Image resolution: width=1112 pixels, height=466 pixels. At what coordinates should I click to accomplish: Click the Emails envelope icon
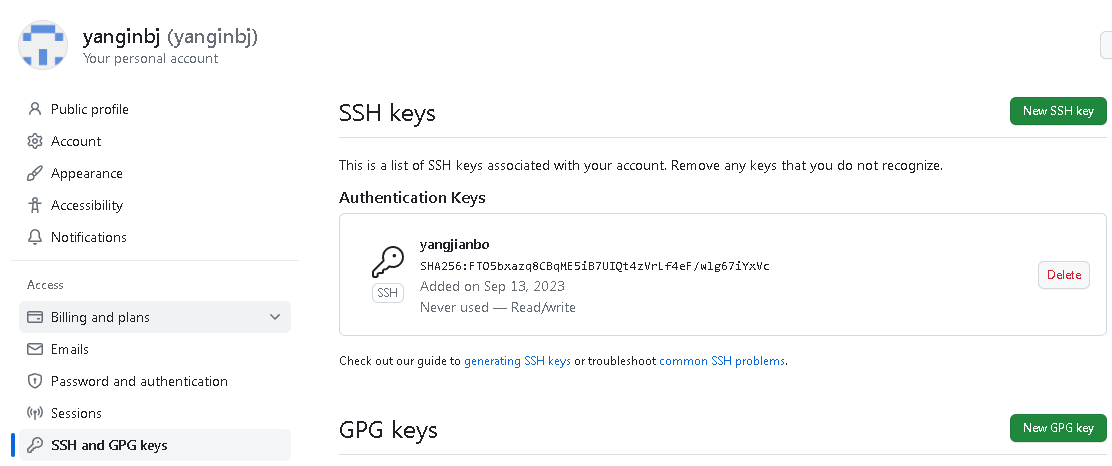coord(35,349)
